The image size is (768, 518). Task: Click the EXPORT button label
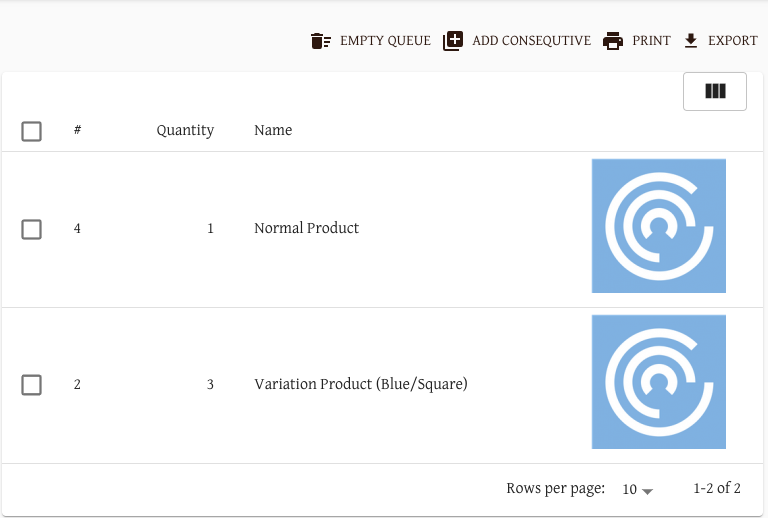(733, 41)
